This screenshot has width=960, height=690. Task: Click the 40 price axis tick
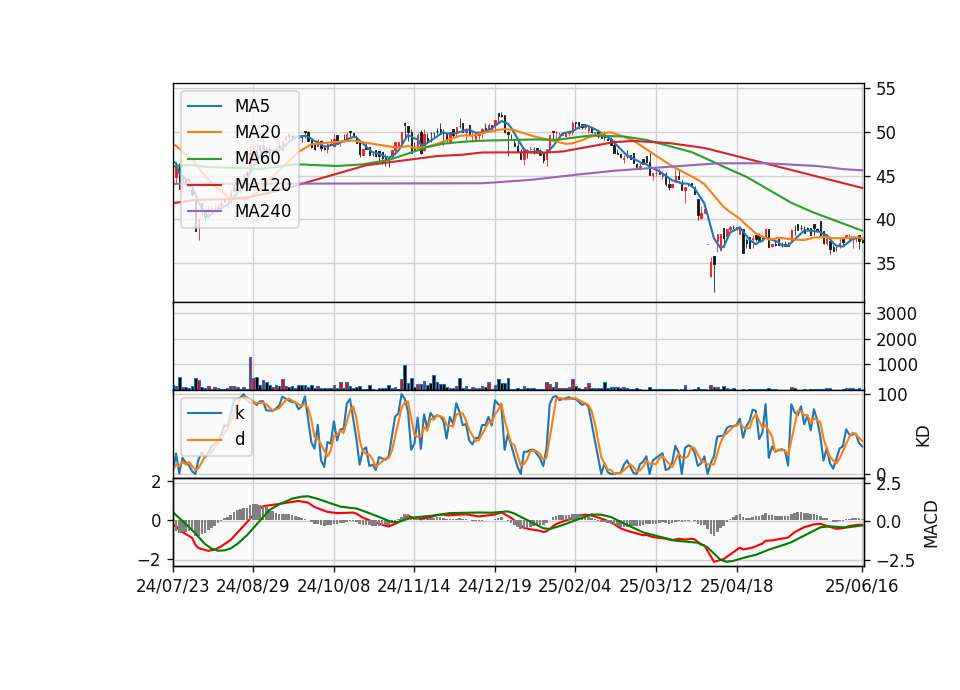coord(885,220)
